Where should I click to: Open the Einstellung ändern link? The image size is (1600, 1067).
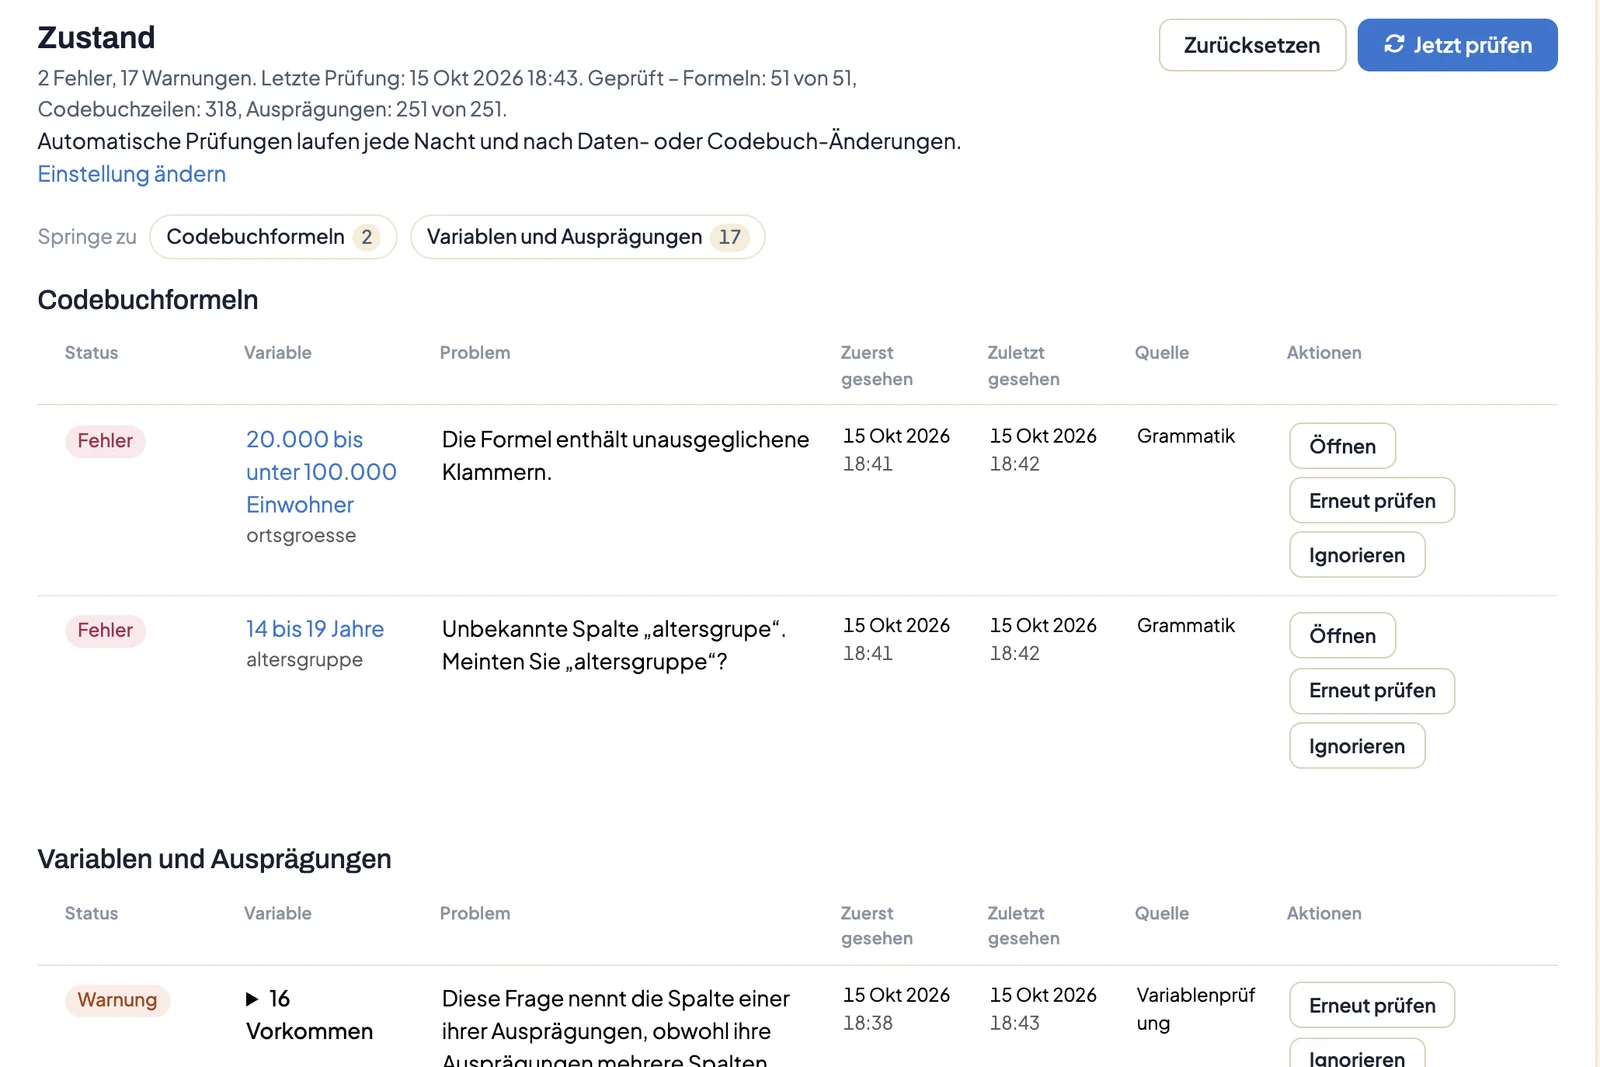132,174
